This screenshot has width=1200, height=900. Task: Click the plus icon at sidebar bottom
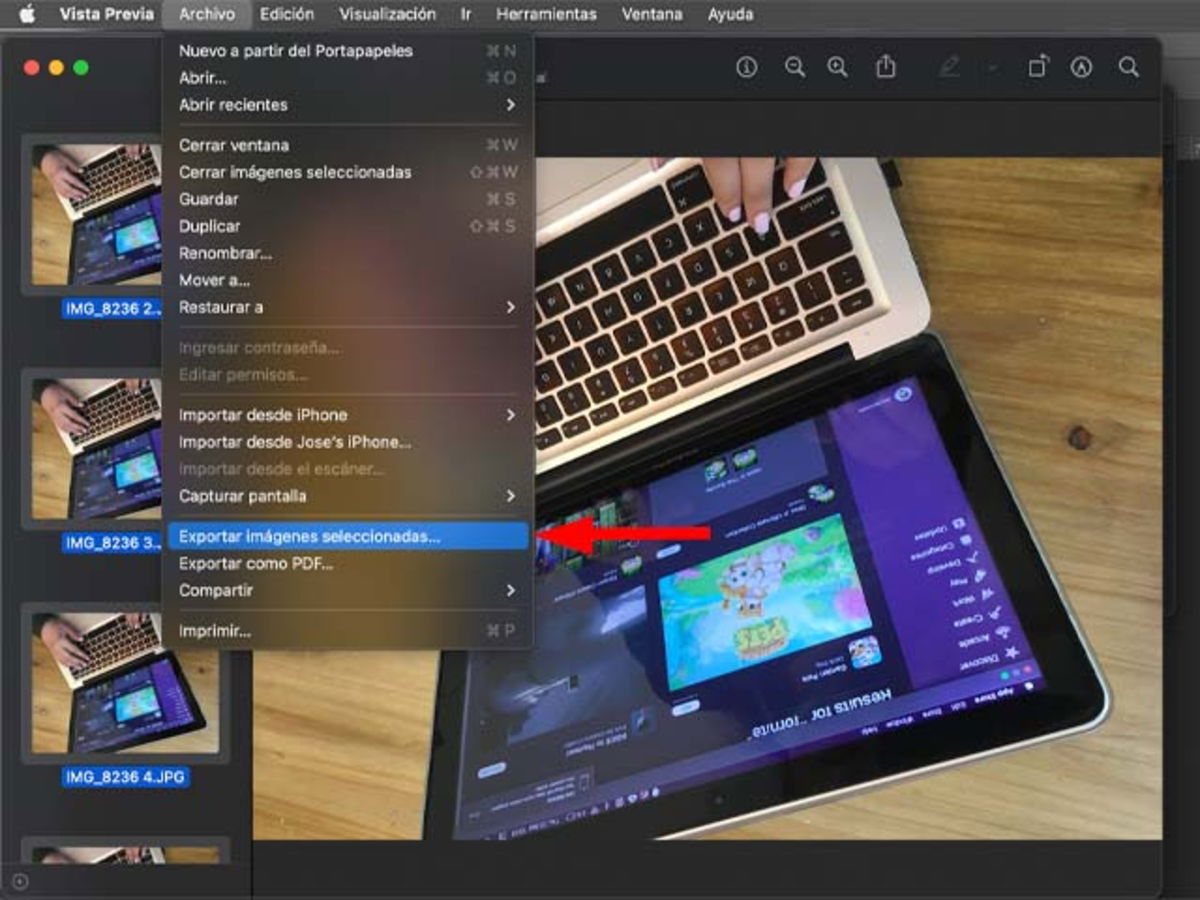(x=20, y=881)
